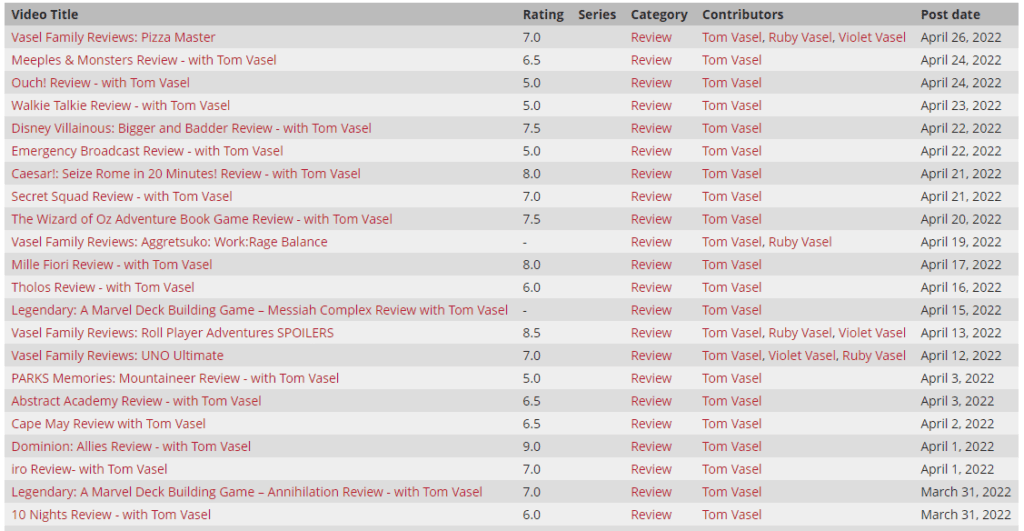Open Disney Villainous: Bigger and Badder Review

[x=191, y=128]
